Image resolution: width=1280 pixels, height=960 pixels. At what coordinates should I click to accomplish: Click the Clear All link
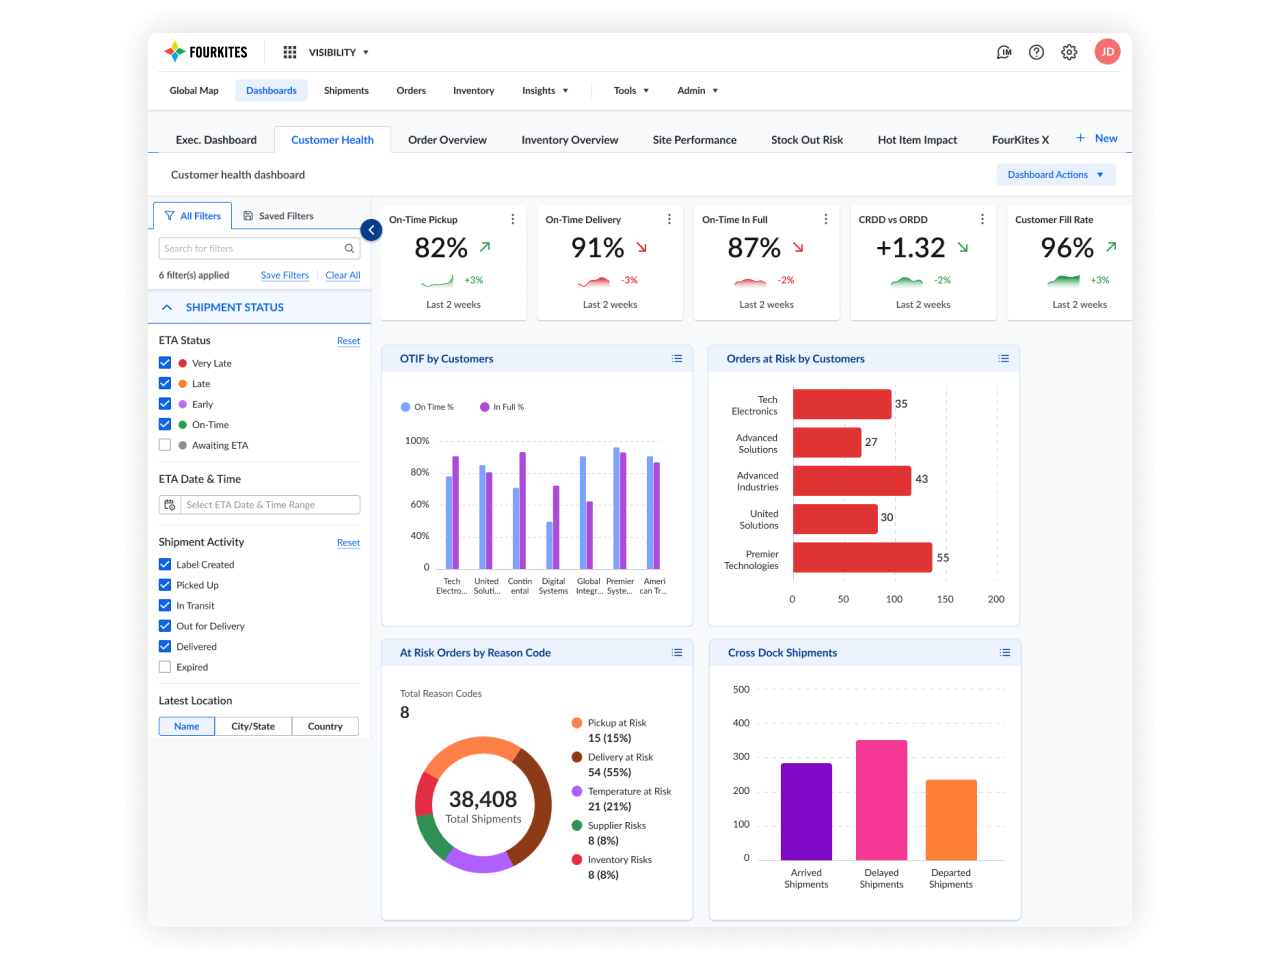(x=343, y=275)
